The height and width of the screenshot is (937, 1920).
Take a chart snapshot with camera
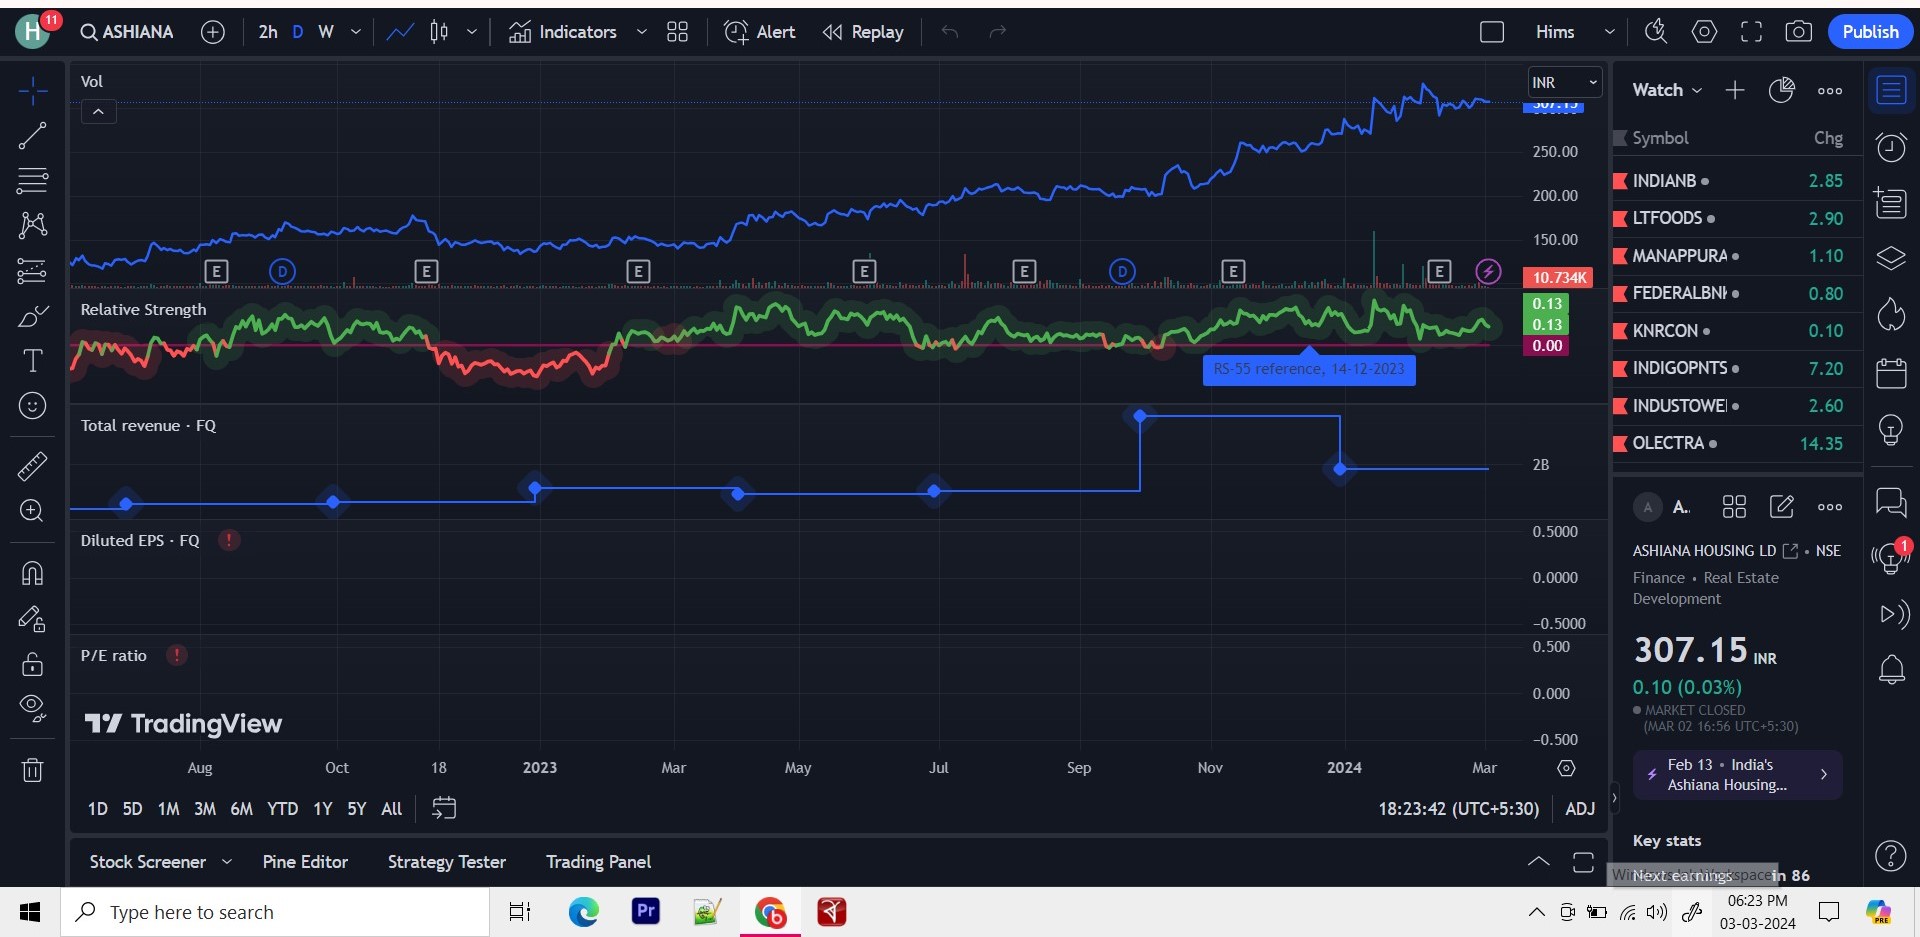coord(1798,32)
